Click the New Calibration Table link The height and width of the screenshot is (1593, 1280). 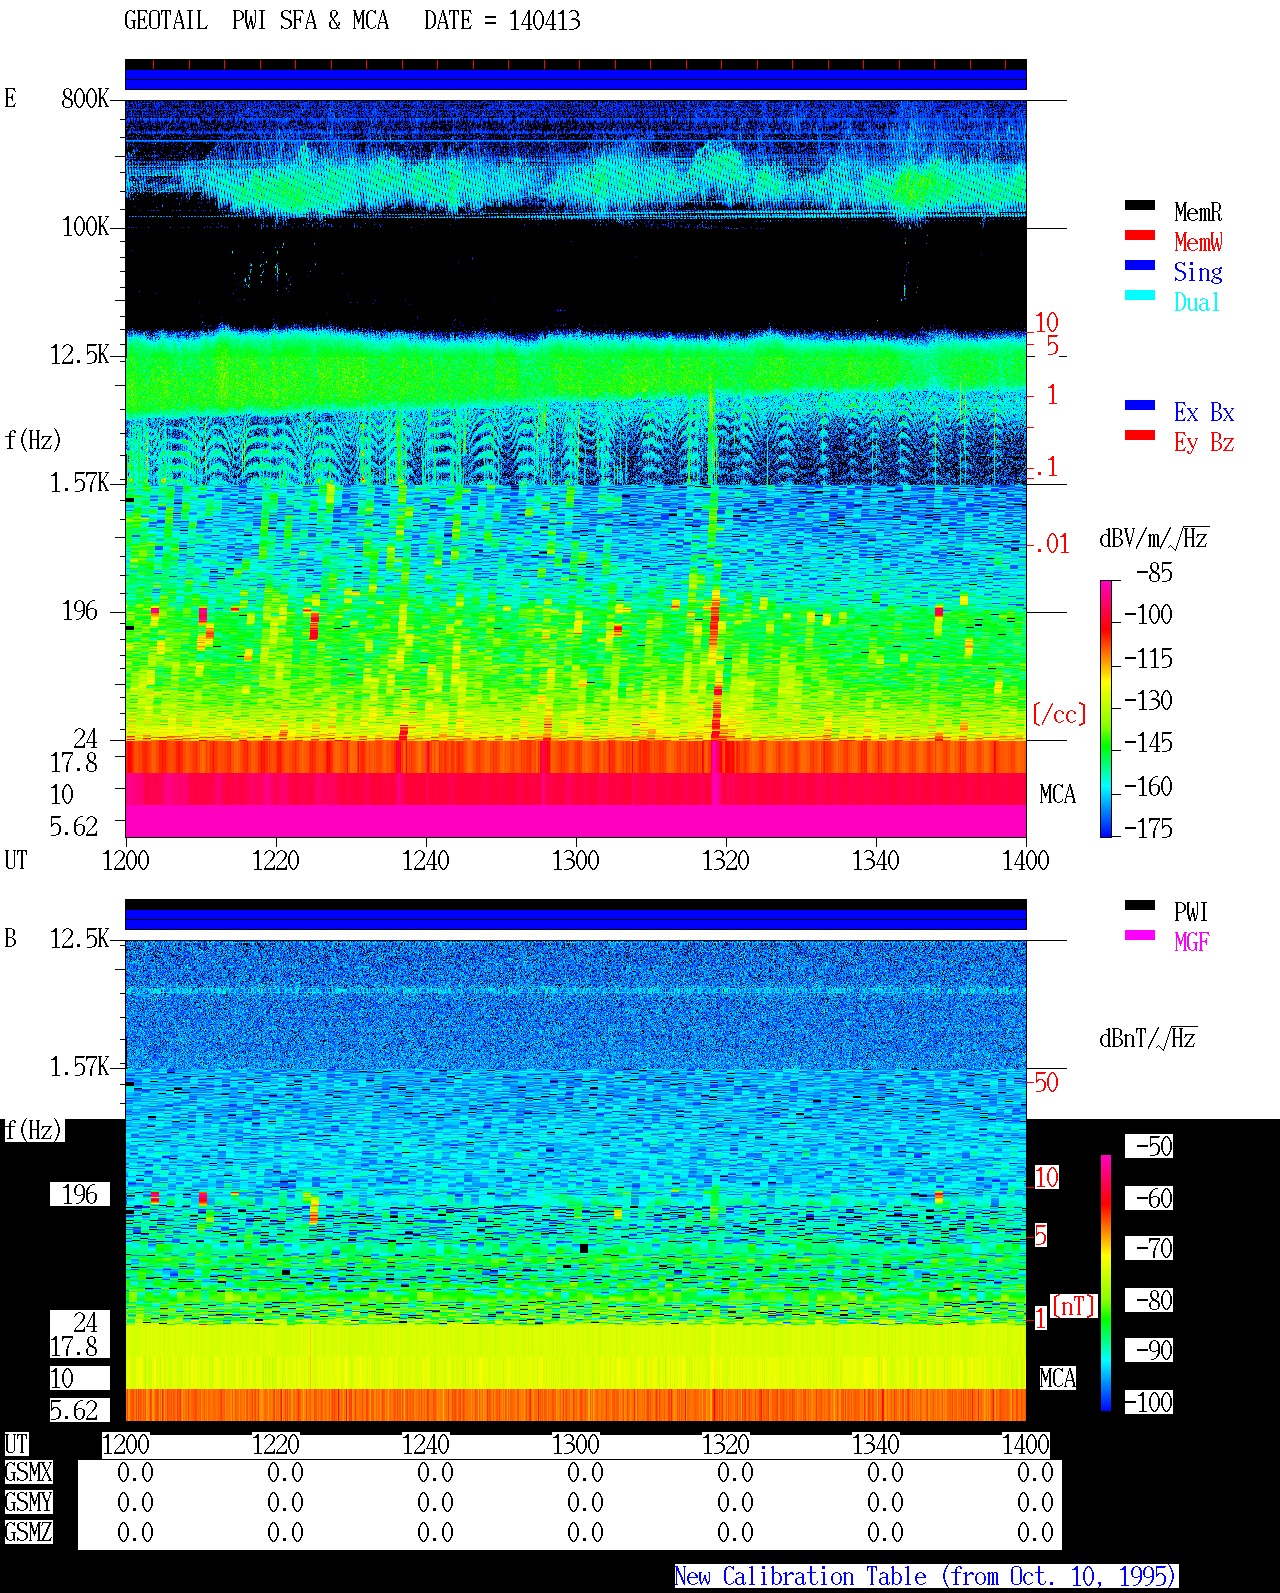926,1576
